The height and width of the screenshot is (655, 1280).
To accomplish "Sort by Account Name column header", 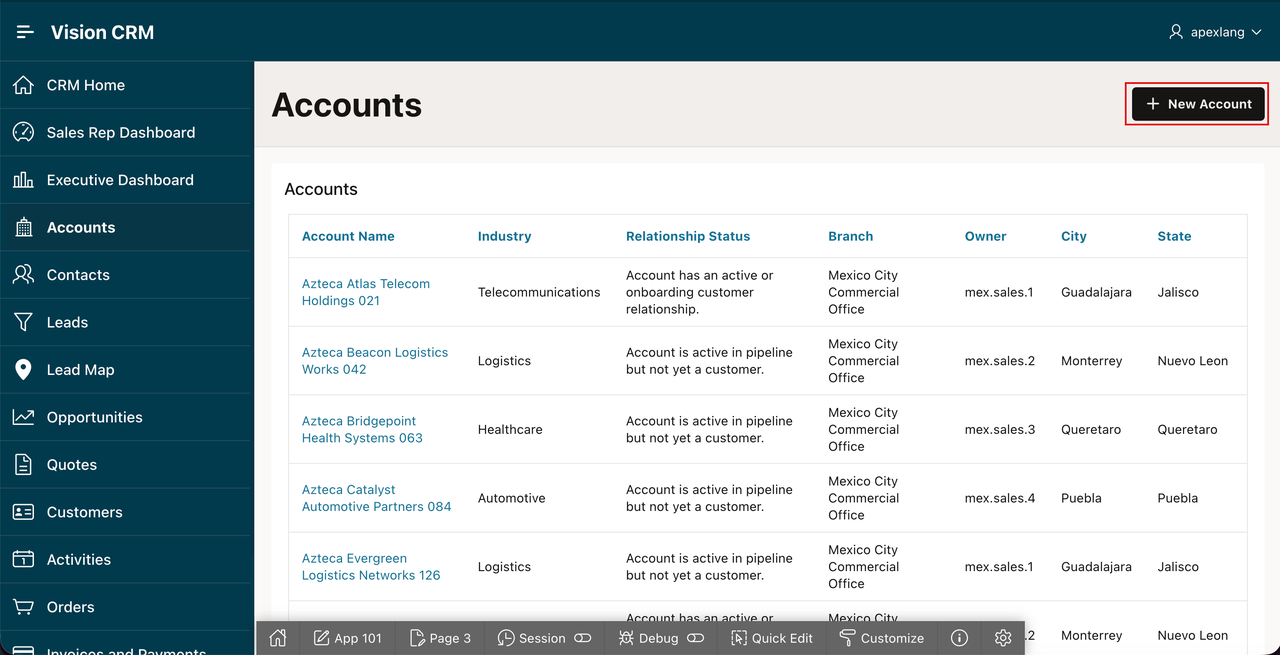I will point(348,236).
